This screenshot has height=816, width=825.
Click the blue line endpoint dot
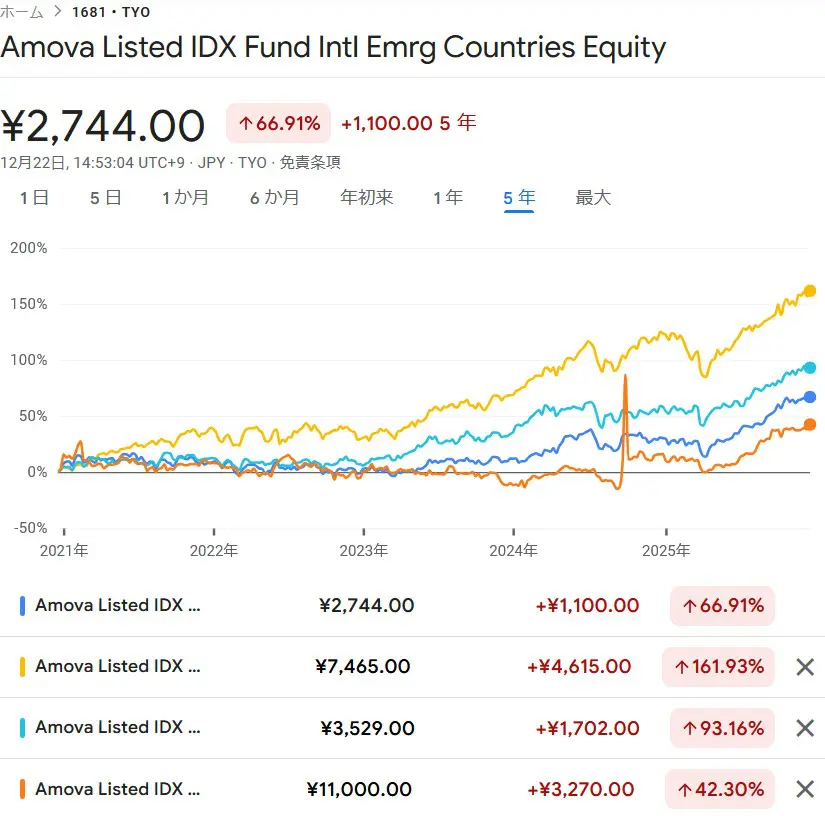coord(810,397)
